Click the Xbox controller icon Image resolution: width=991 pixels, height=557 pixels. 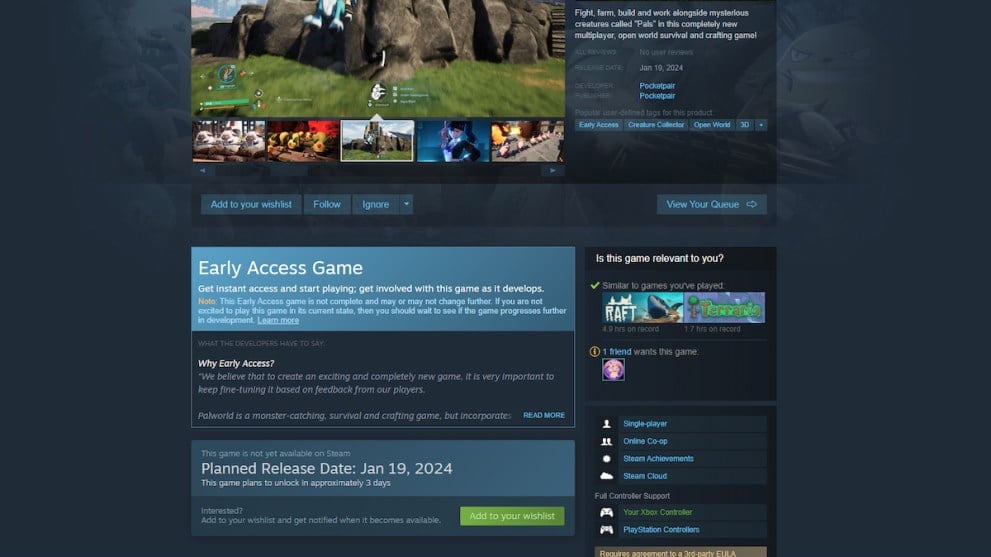point(606,512)
